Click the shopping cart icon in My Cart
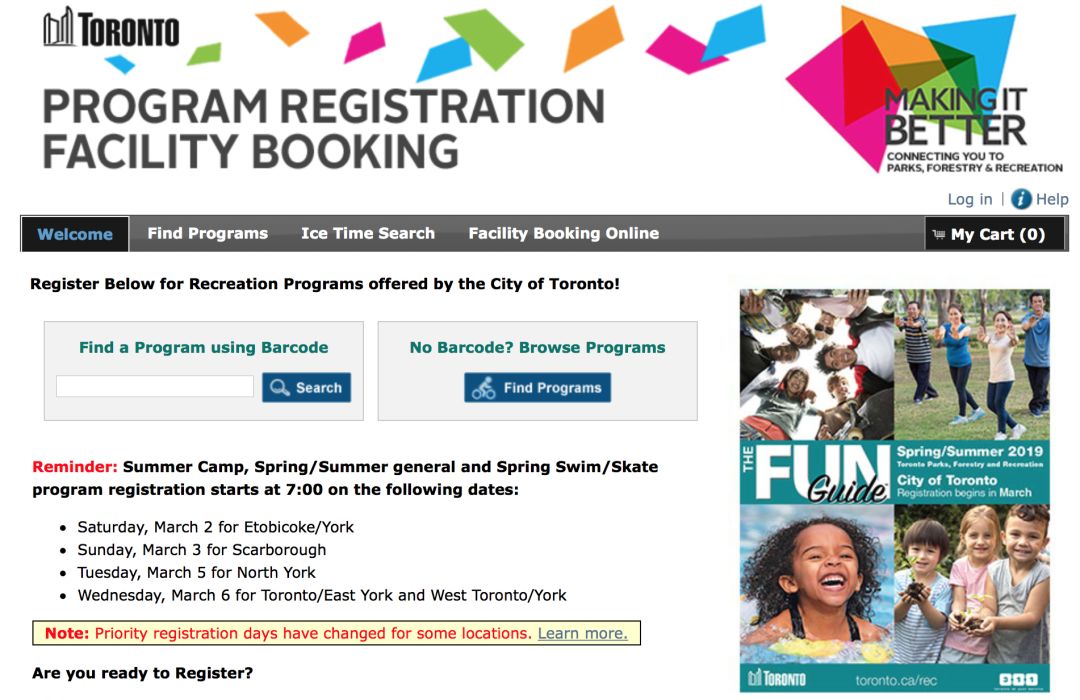Viewport: 1080px width, 700px height. click(x=938, y=234)
